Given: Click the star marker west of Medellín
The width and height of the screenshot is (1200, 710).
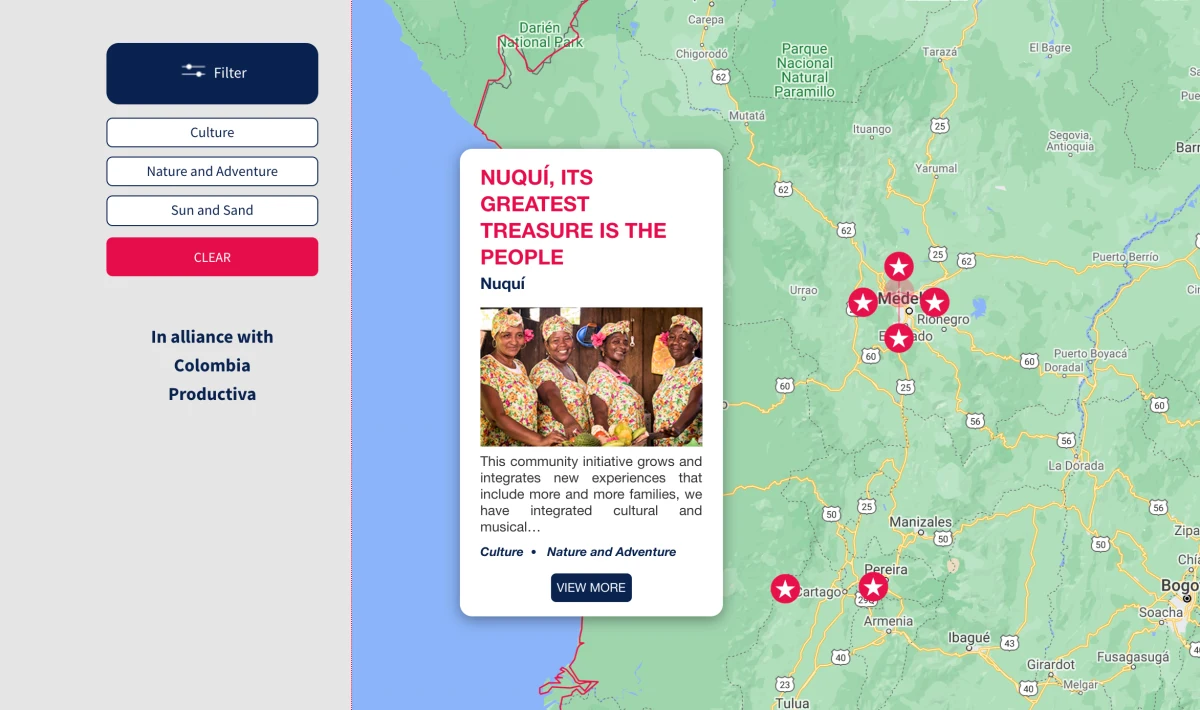Looking at the screenshot, I should [x=863, y=302].
